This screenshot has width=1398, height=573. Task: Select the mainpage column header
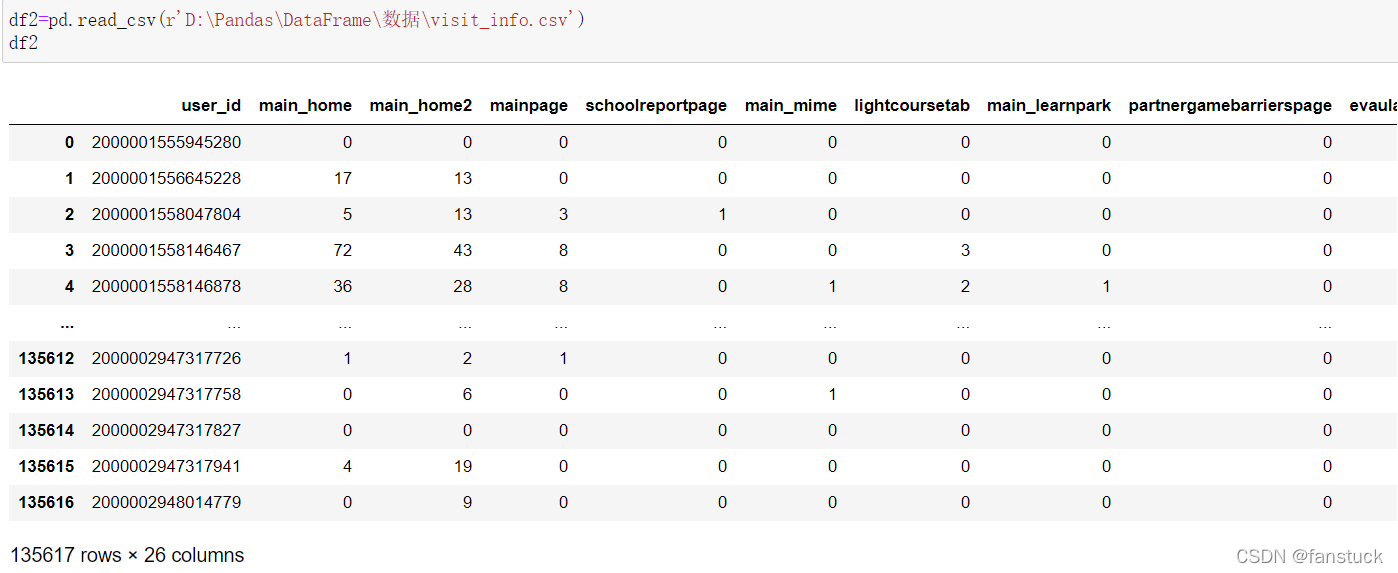(x=529, y=105)
